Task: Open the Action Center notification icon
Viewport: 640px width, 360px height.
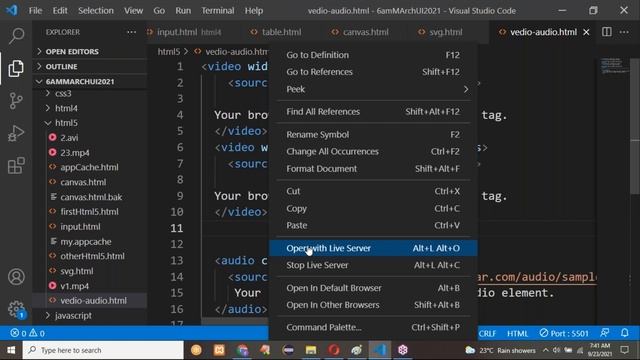Action: pos(624,350)
